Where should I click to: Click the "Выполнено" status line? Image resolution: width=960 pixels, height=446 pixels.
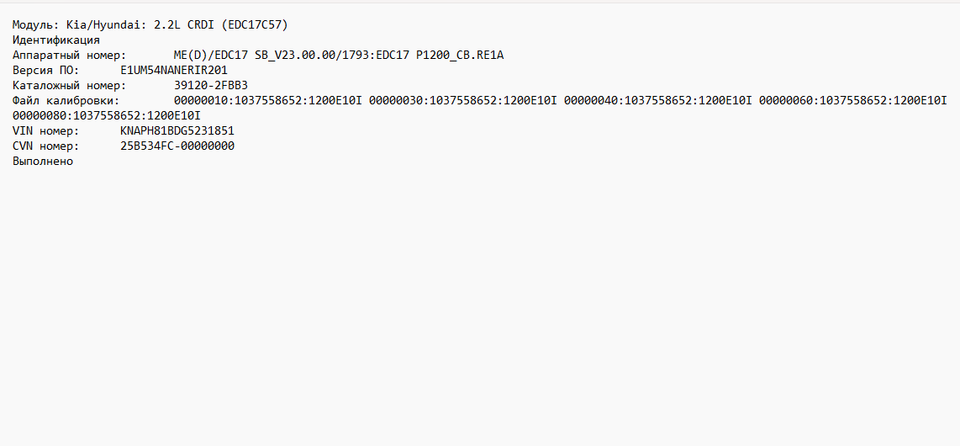[43, 161]
